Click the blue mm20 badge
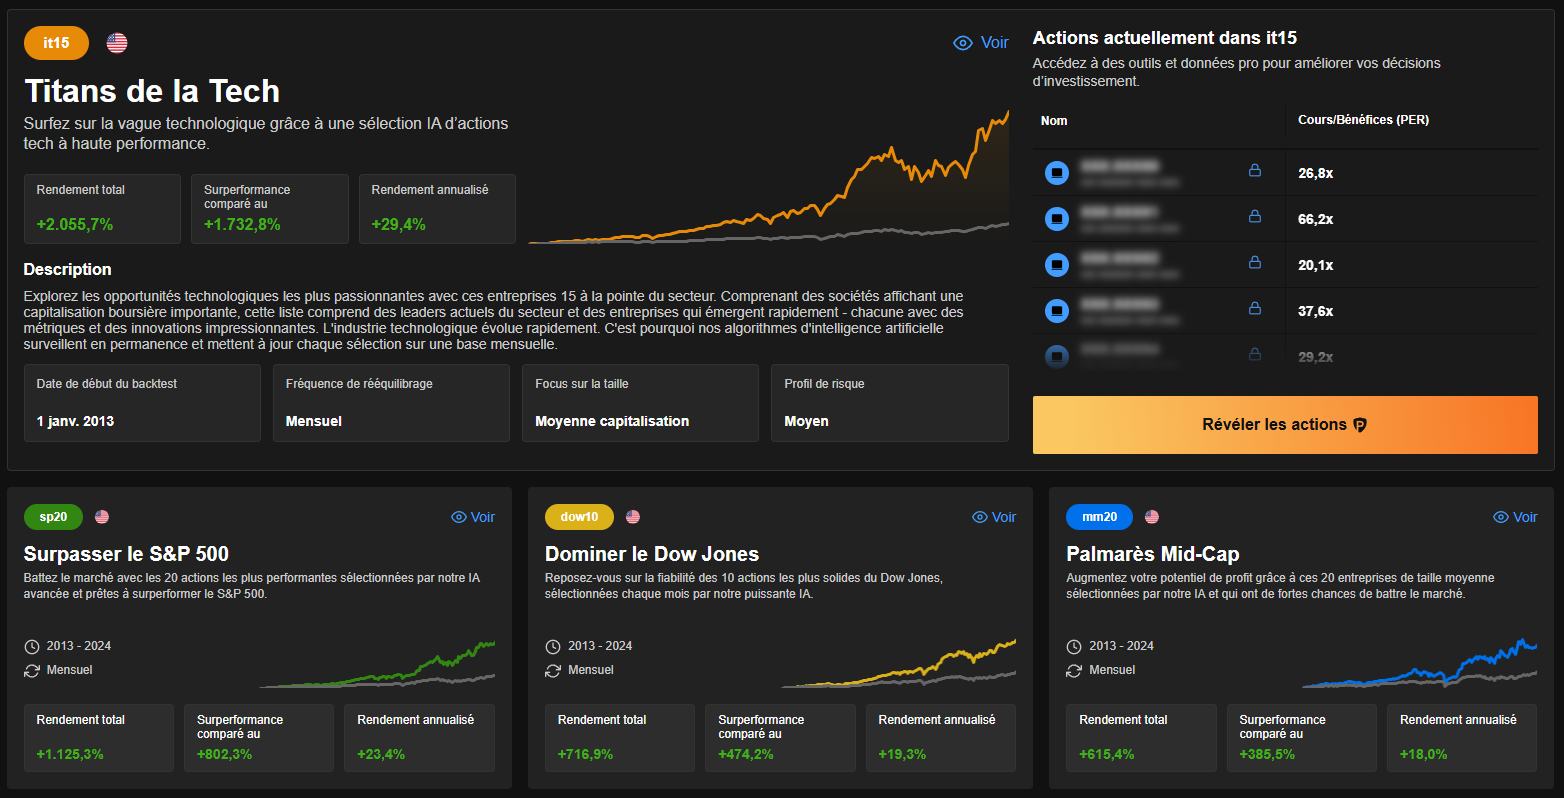This screenshot has height=798, width=1564. pyautogui.click(x=1099, y=517)
